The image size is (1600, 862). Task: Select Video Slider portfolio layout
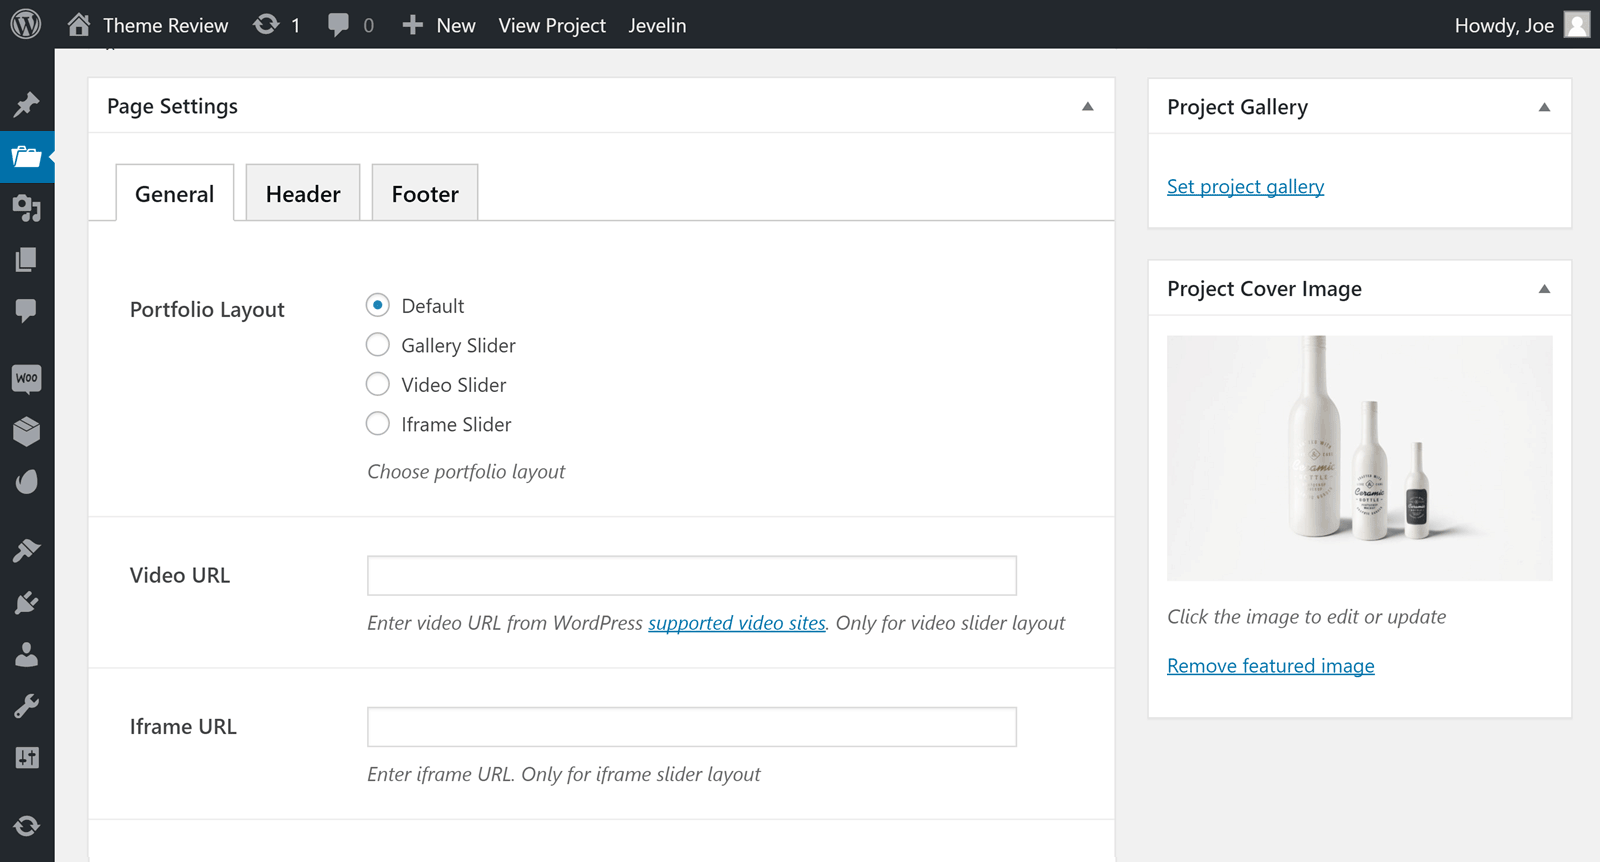point(378,385)
